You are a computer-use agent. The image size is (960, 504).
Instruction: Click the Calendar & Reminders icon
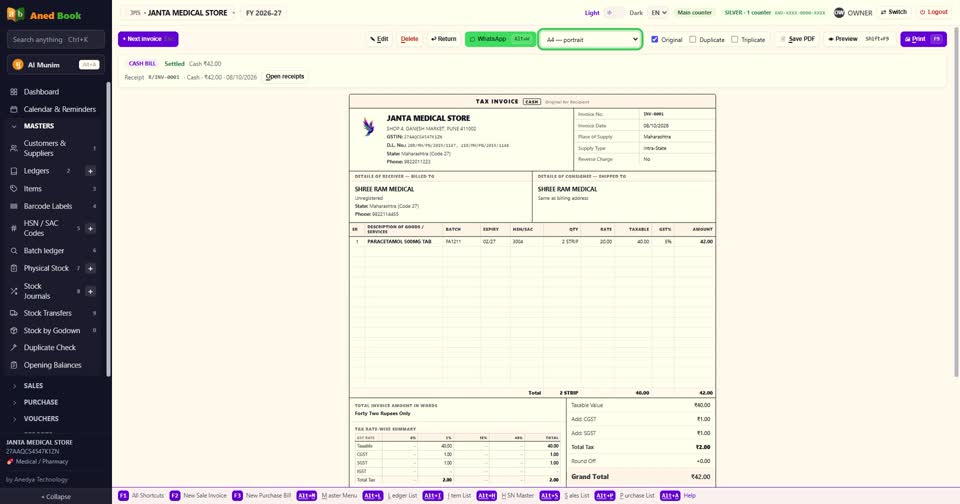click(14, 109)
